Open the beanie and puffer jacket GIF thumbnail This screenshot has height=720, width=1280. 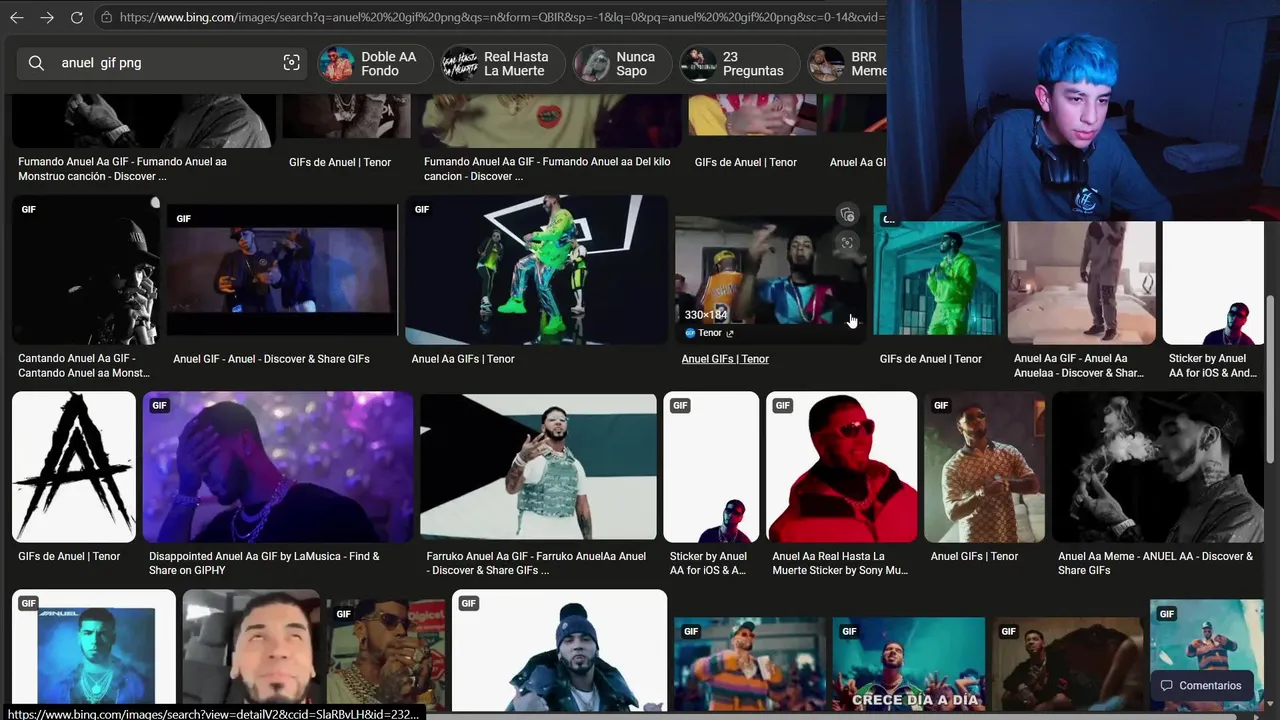pos(559,650)
